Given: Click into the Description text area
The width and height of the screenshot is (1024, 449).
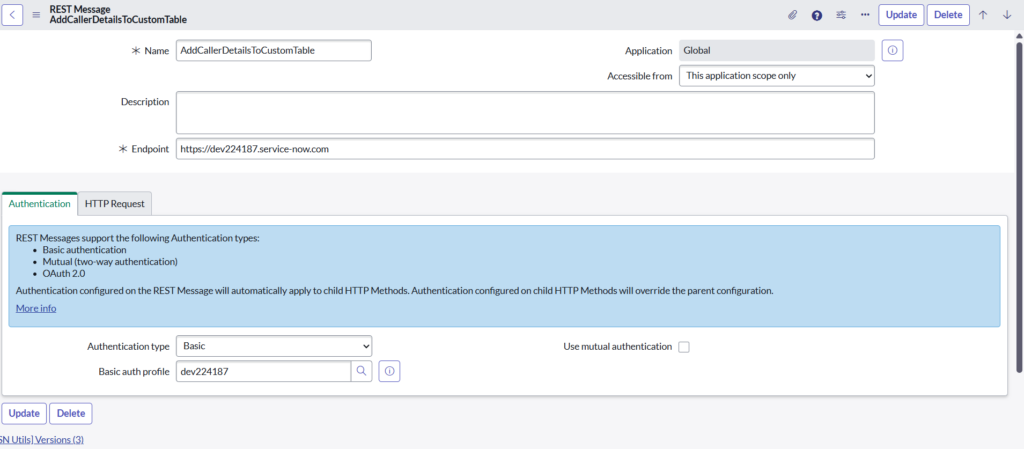Looking at the screenshot, I should [x=525, y=112].
